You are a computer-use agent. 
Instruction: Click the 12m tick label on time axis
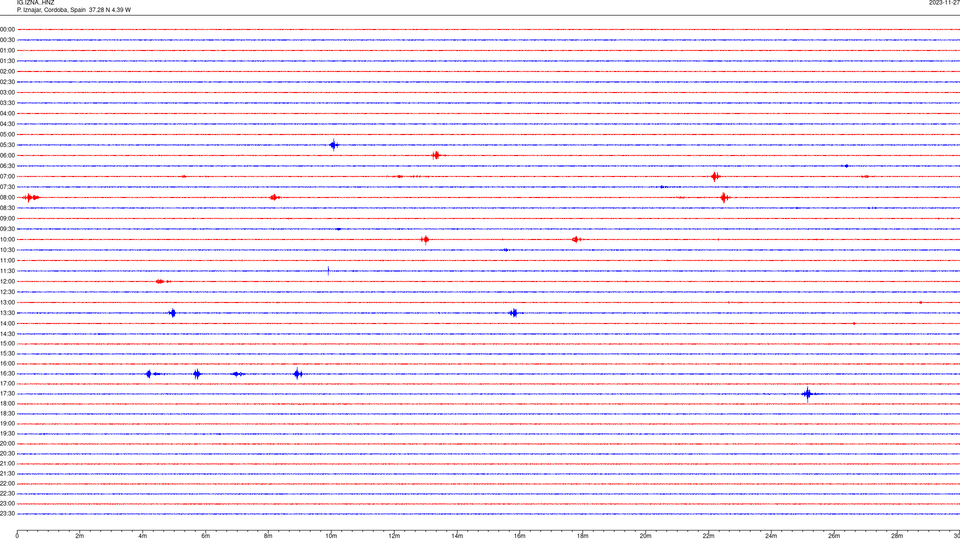tap(394, 536)
